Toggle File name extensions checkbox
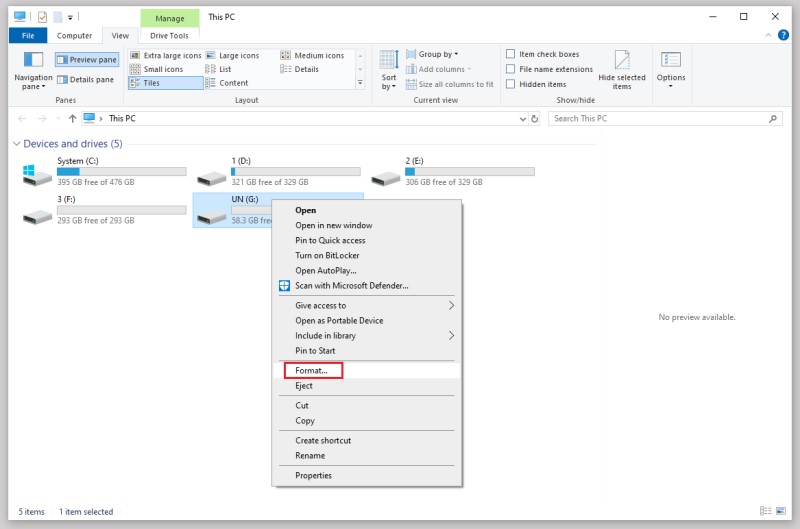Viewport: 800px width, 529px height. click(511, 69)
